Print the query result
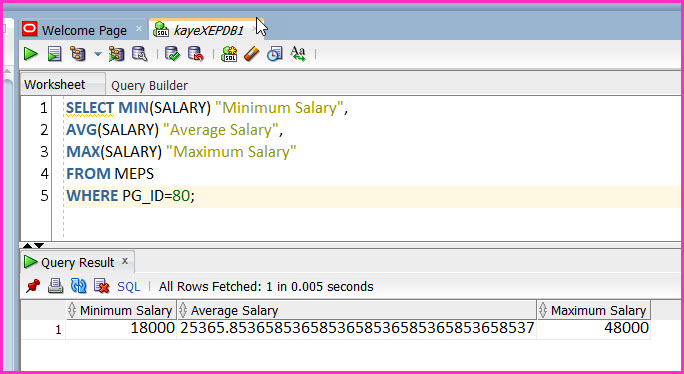 [x=55, y=286]
